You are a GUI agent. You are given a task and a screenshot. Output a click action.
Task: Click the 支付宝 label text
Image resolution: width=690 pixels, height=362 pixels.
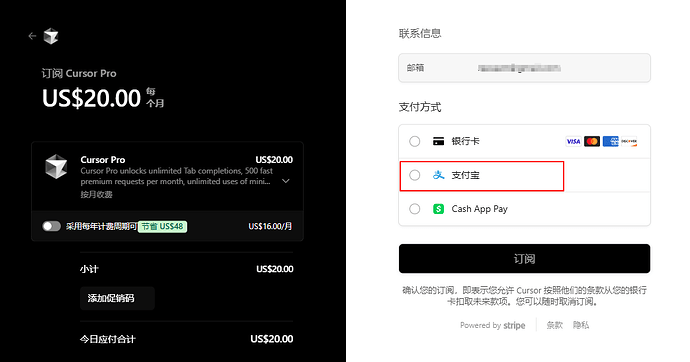point(466,175)
